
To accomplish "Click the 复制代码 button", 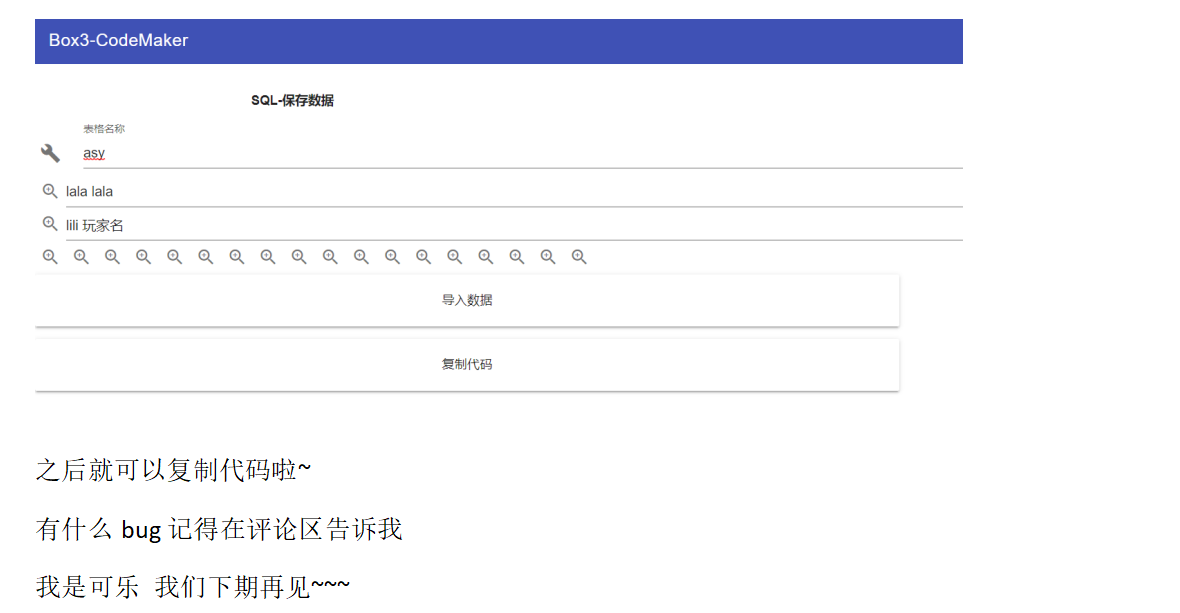I will point(467,365).
